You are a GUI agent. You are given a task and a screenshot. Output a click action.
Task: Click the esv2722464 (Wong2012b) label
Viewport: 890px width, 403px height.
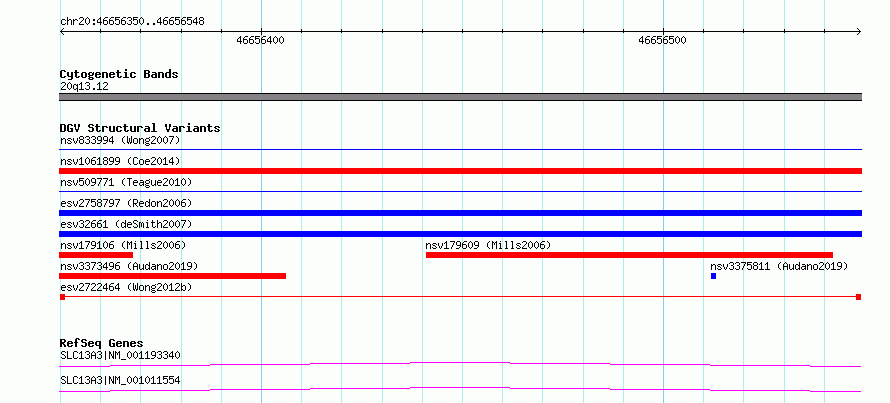coord(126,288)
